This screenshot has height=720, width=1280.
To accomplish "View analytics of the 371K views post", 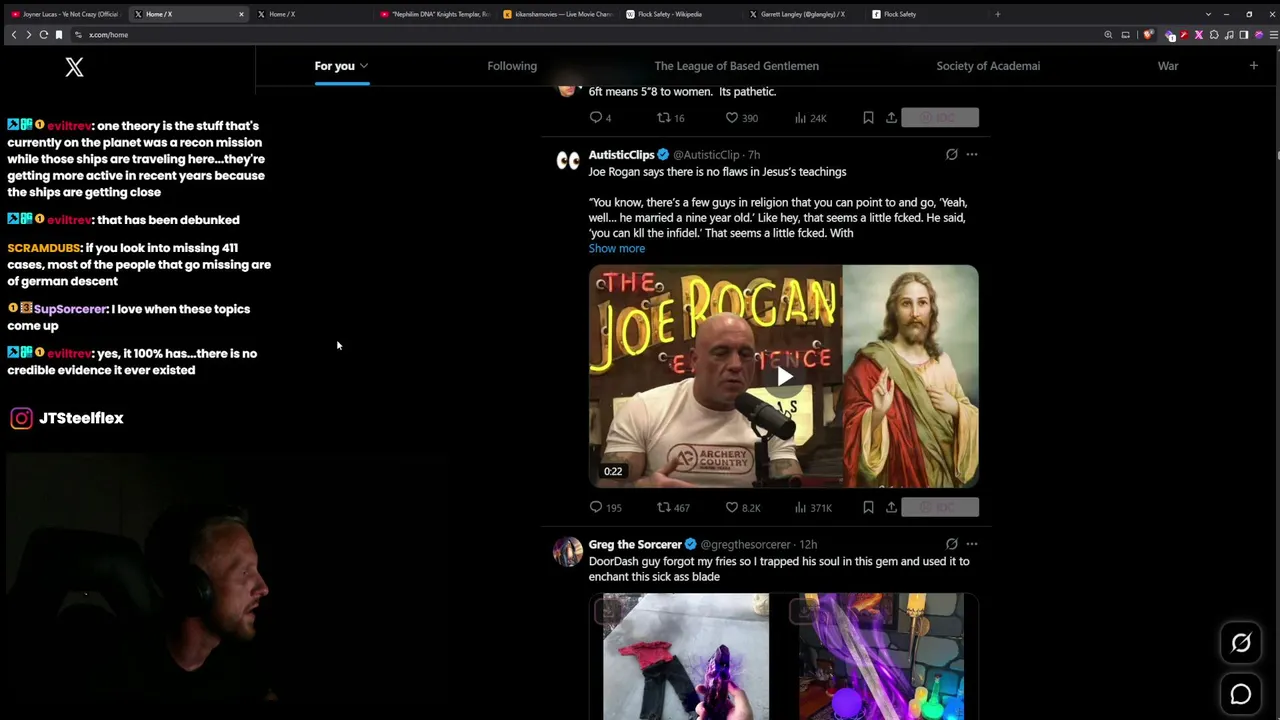I will tap(813, 507).
